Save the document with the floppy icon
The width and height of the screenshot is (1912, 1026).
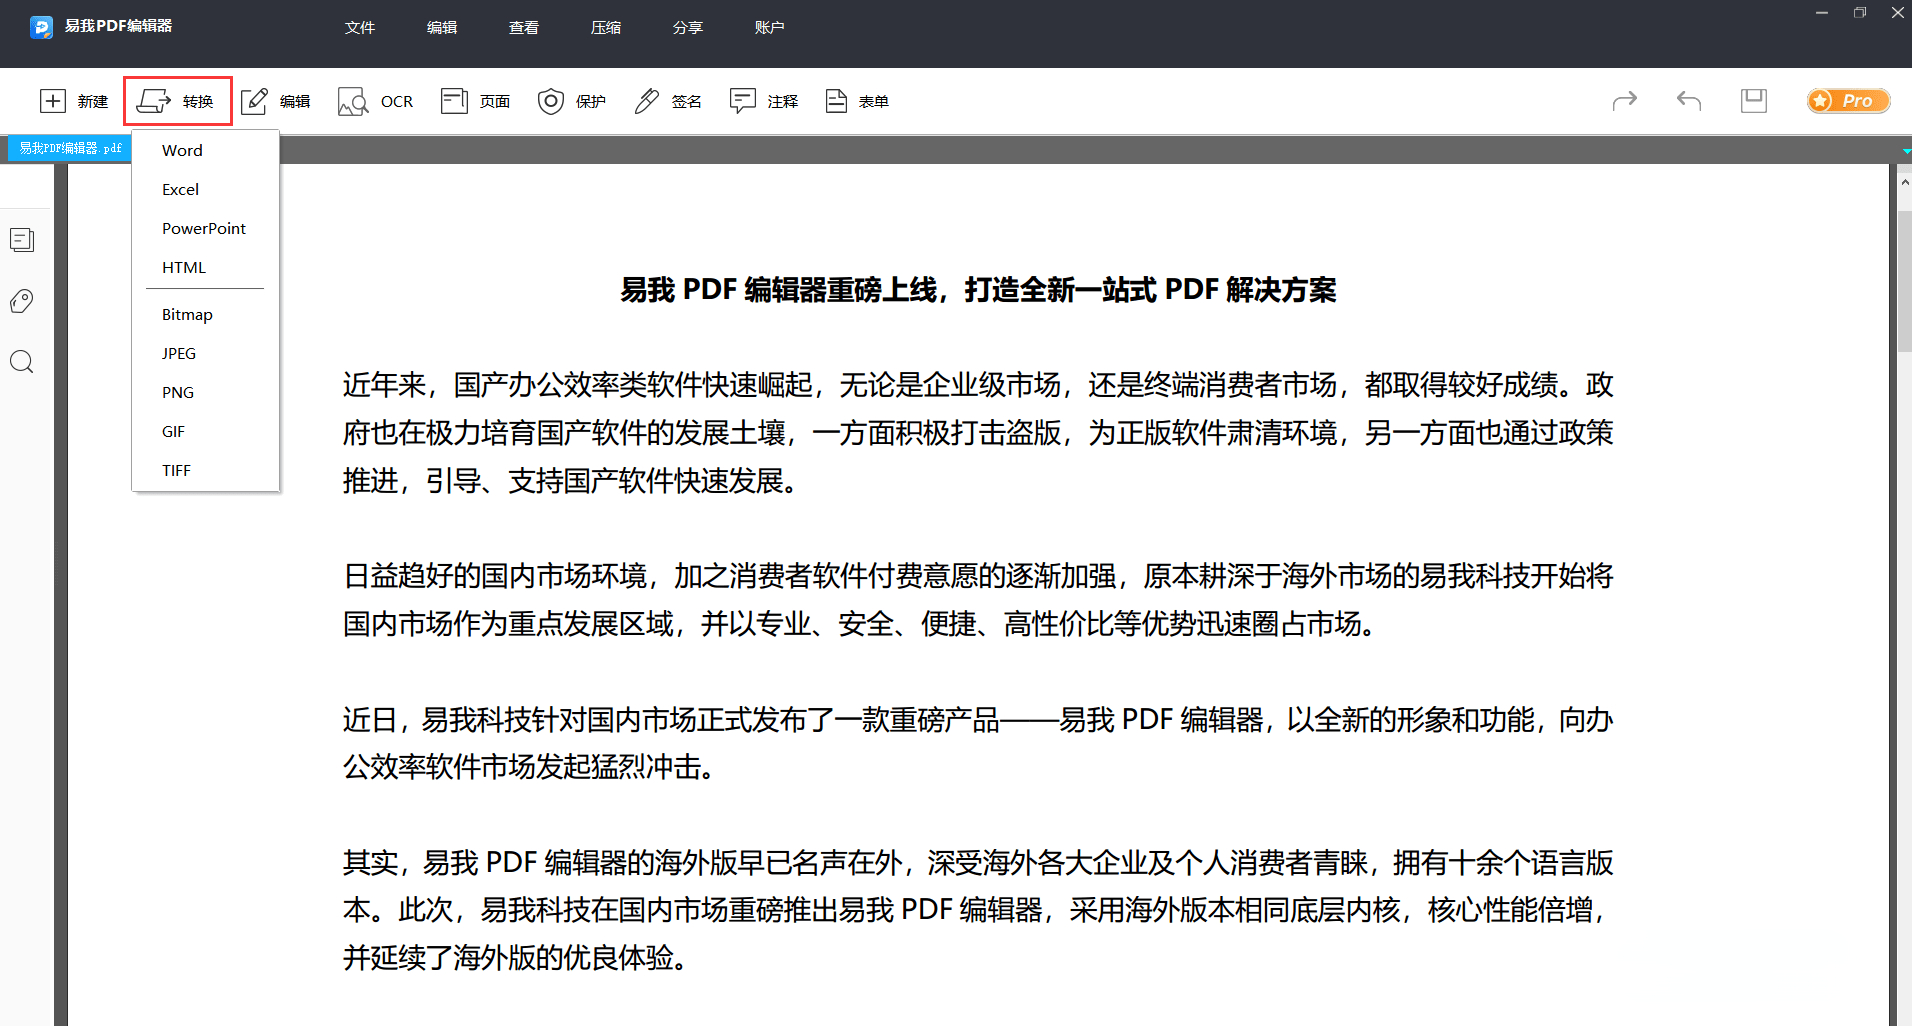click(x=1754, y=100)
